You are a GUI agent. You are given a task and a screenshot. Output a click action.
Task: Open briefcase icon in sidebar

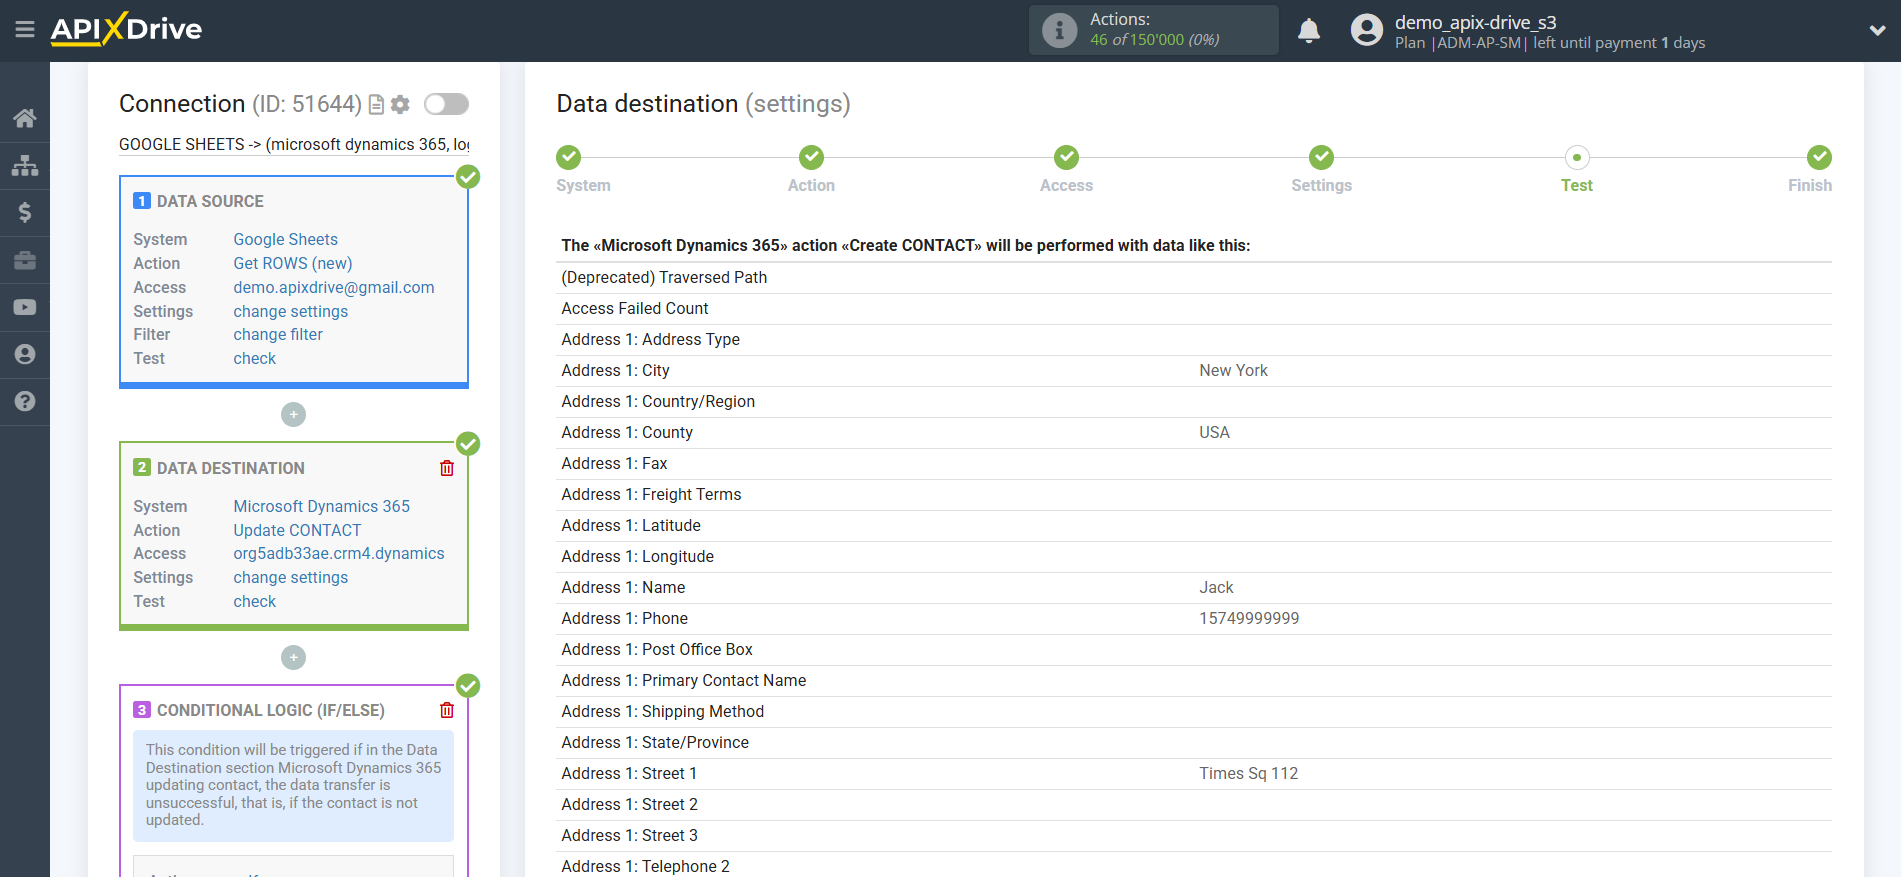pos(25,260)
